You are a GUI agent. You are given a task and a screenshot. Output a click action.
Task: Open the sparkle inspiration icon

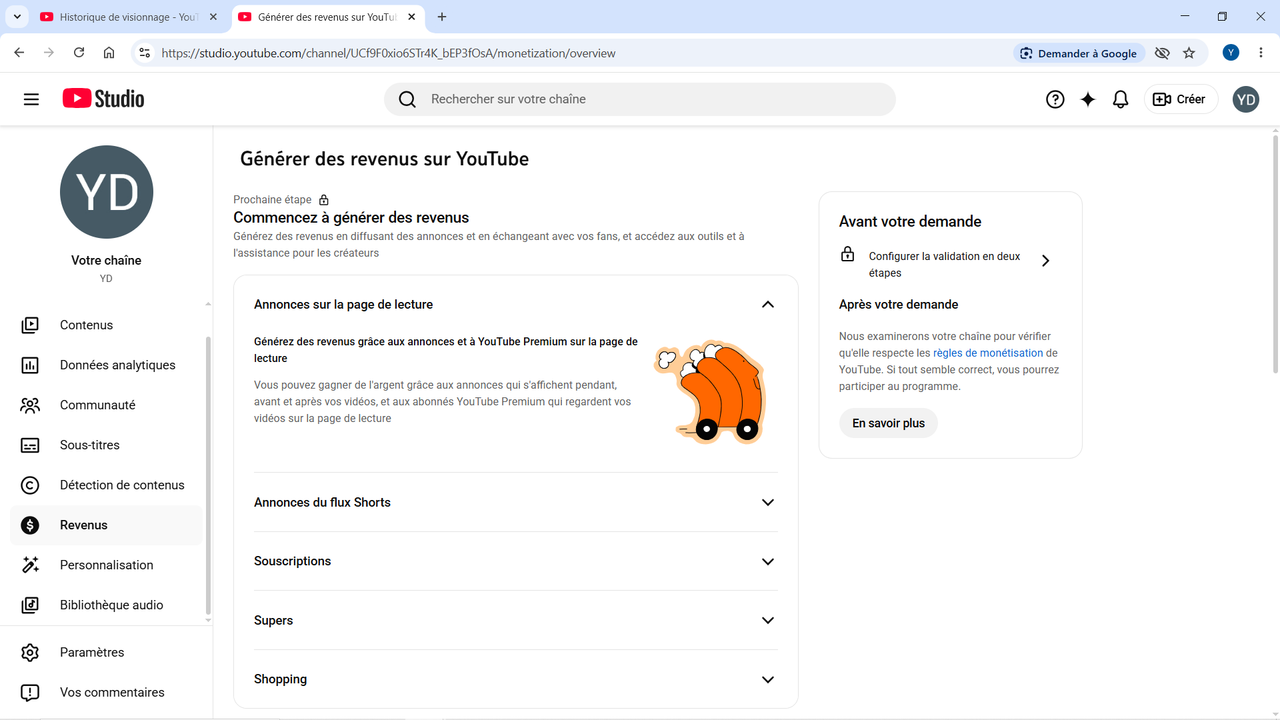[x=1088, y=99]
